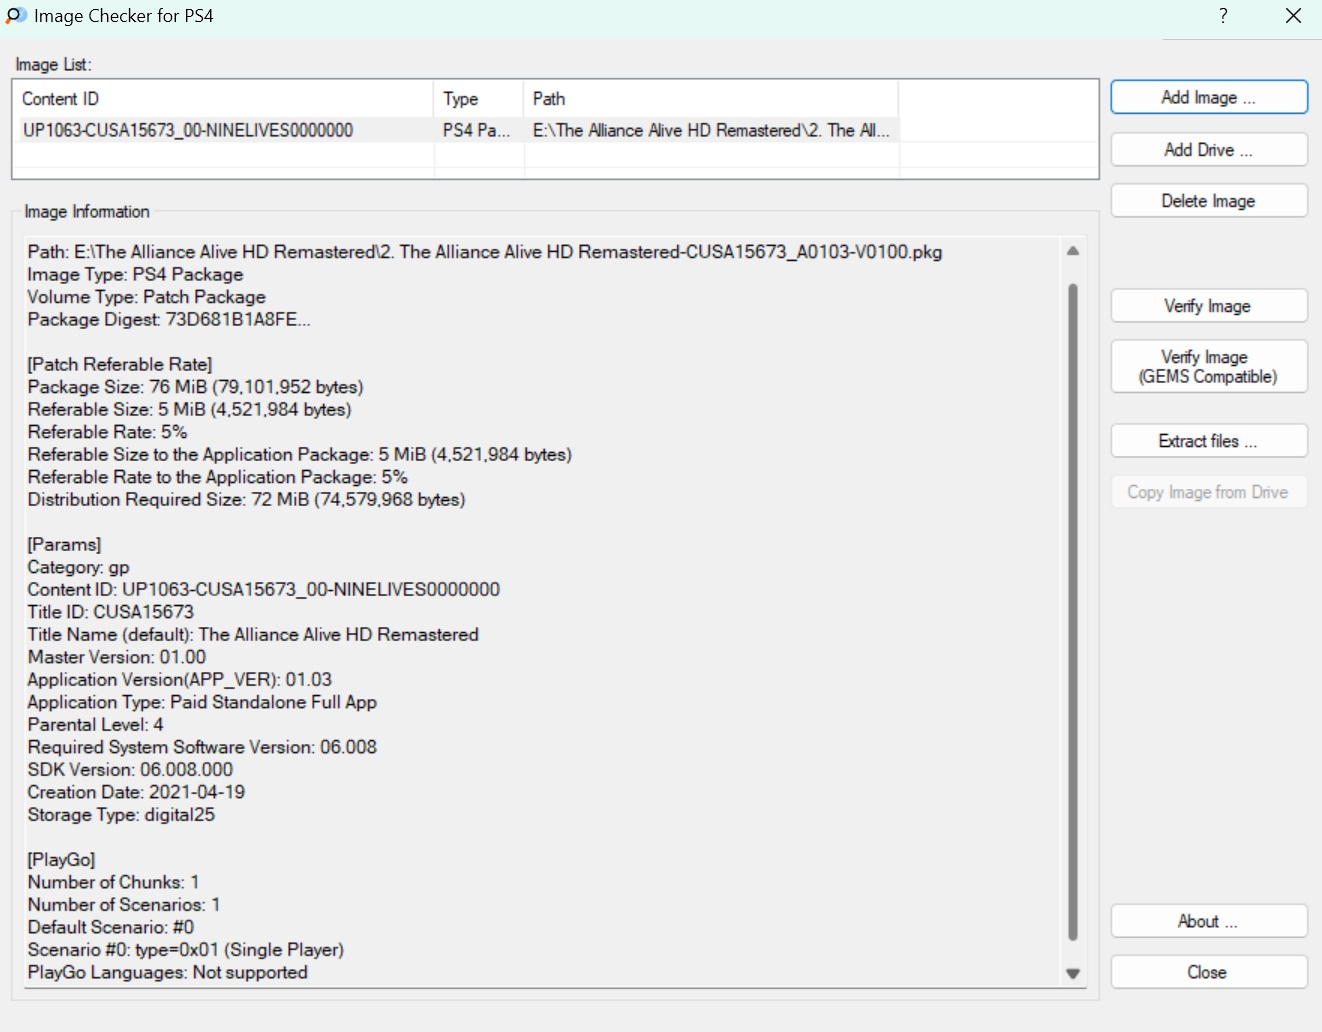This screenshot has width=1322, height=1032.
Task: Click the Verify Image button
Action: (x=1208, y=306)
